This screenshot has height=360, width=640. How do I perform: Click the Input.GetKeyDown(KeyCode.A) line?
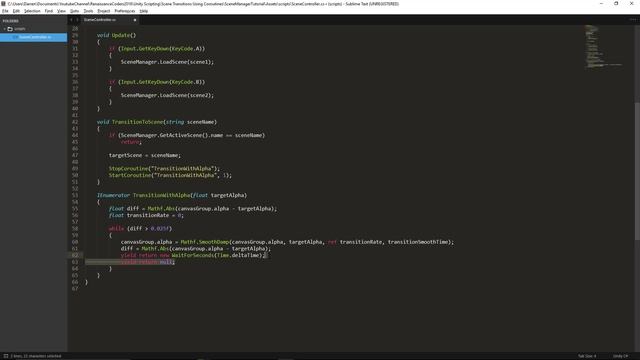157,48
